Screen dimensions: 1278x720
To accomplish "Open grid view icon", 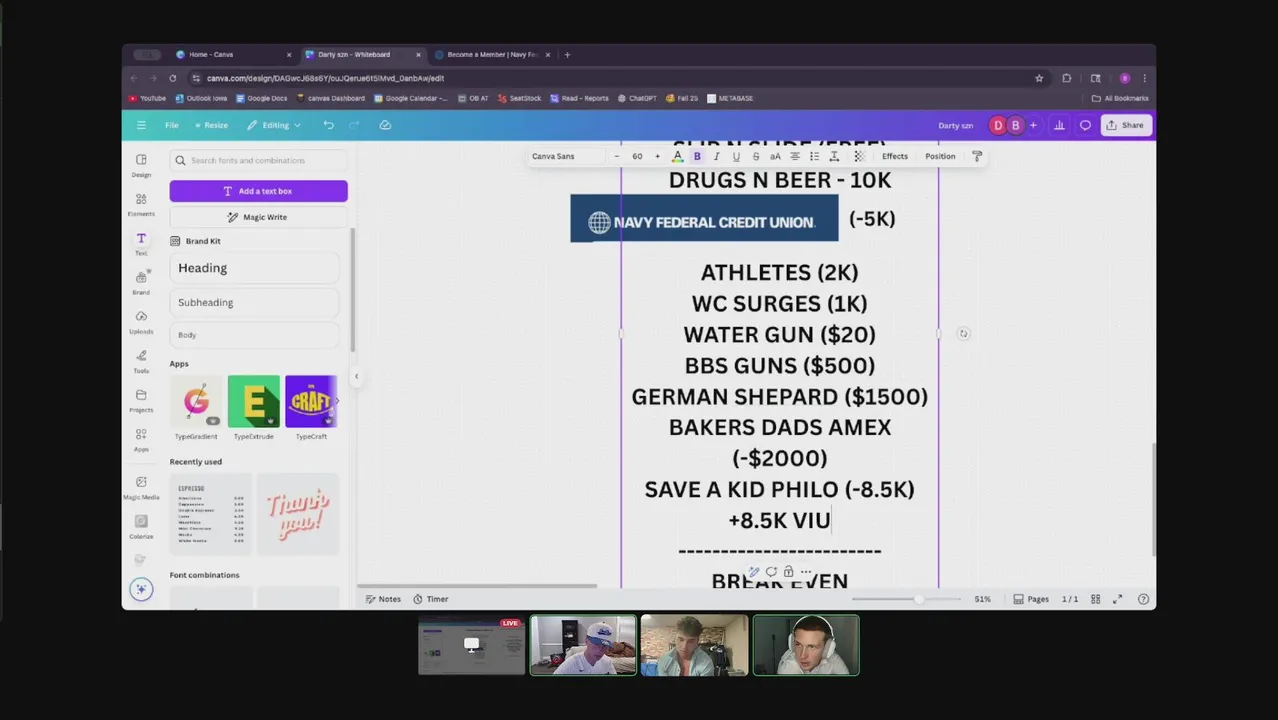I will (x=1095, y=599).
